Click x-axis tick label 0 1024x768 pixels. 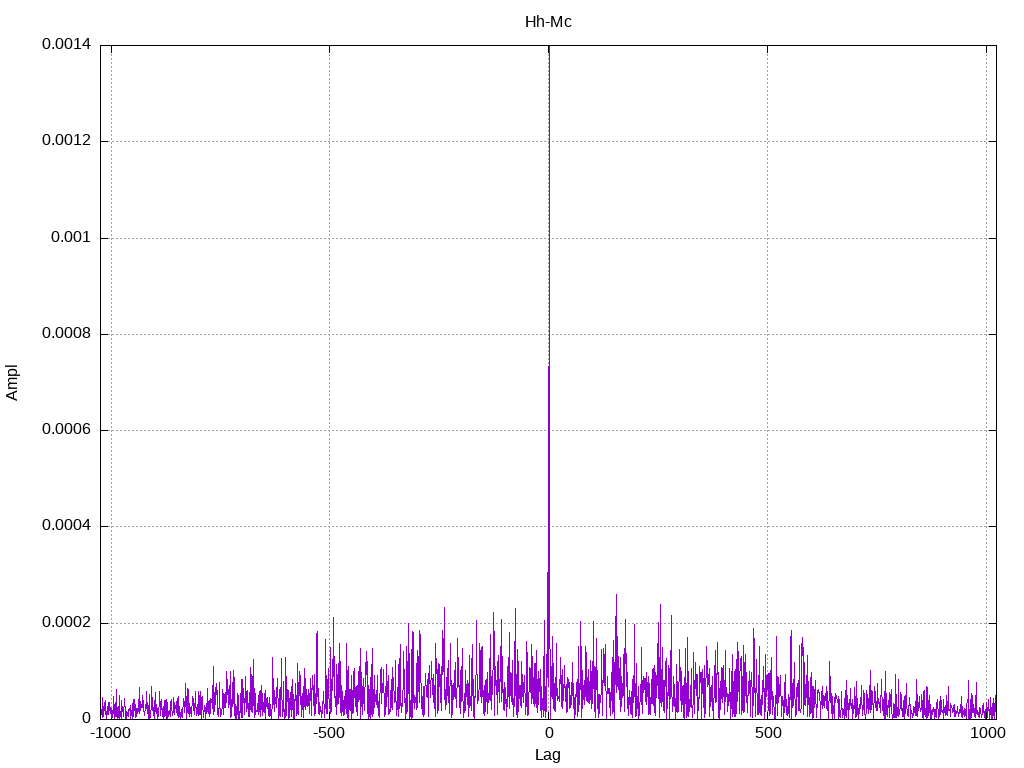(549, 733)
